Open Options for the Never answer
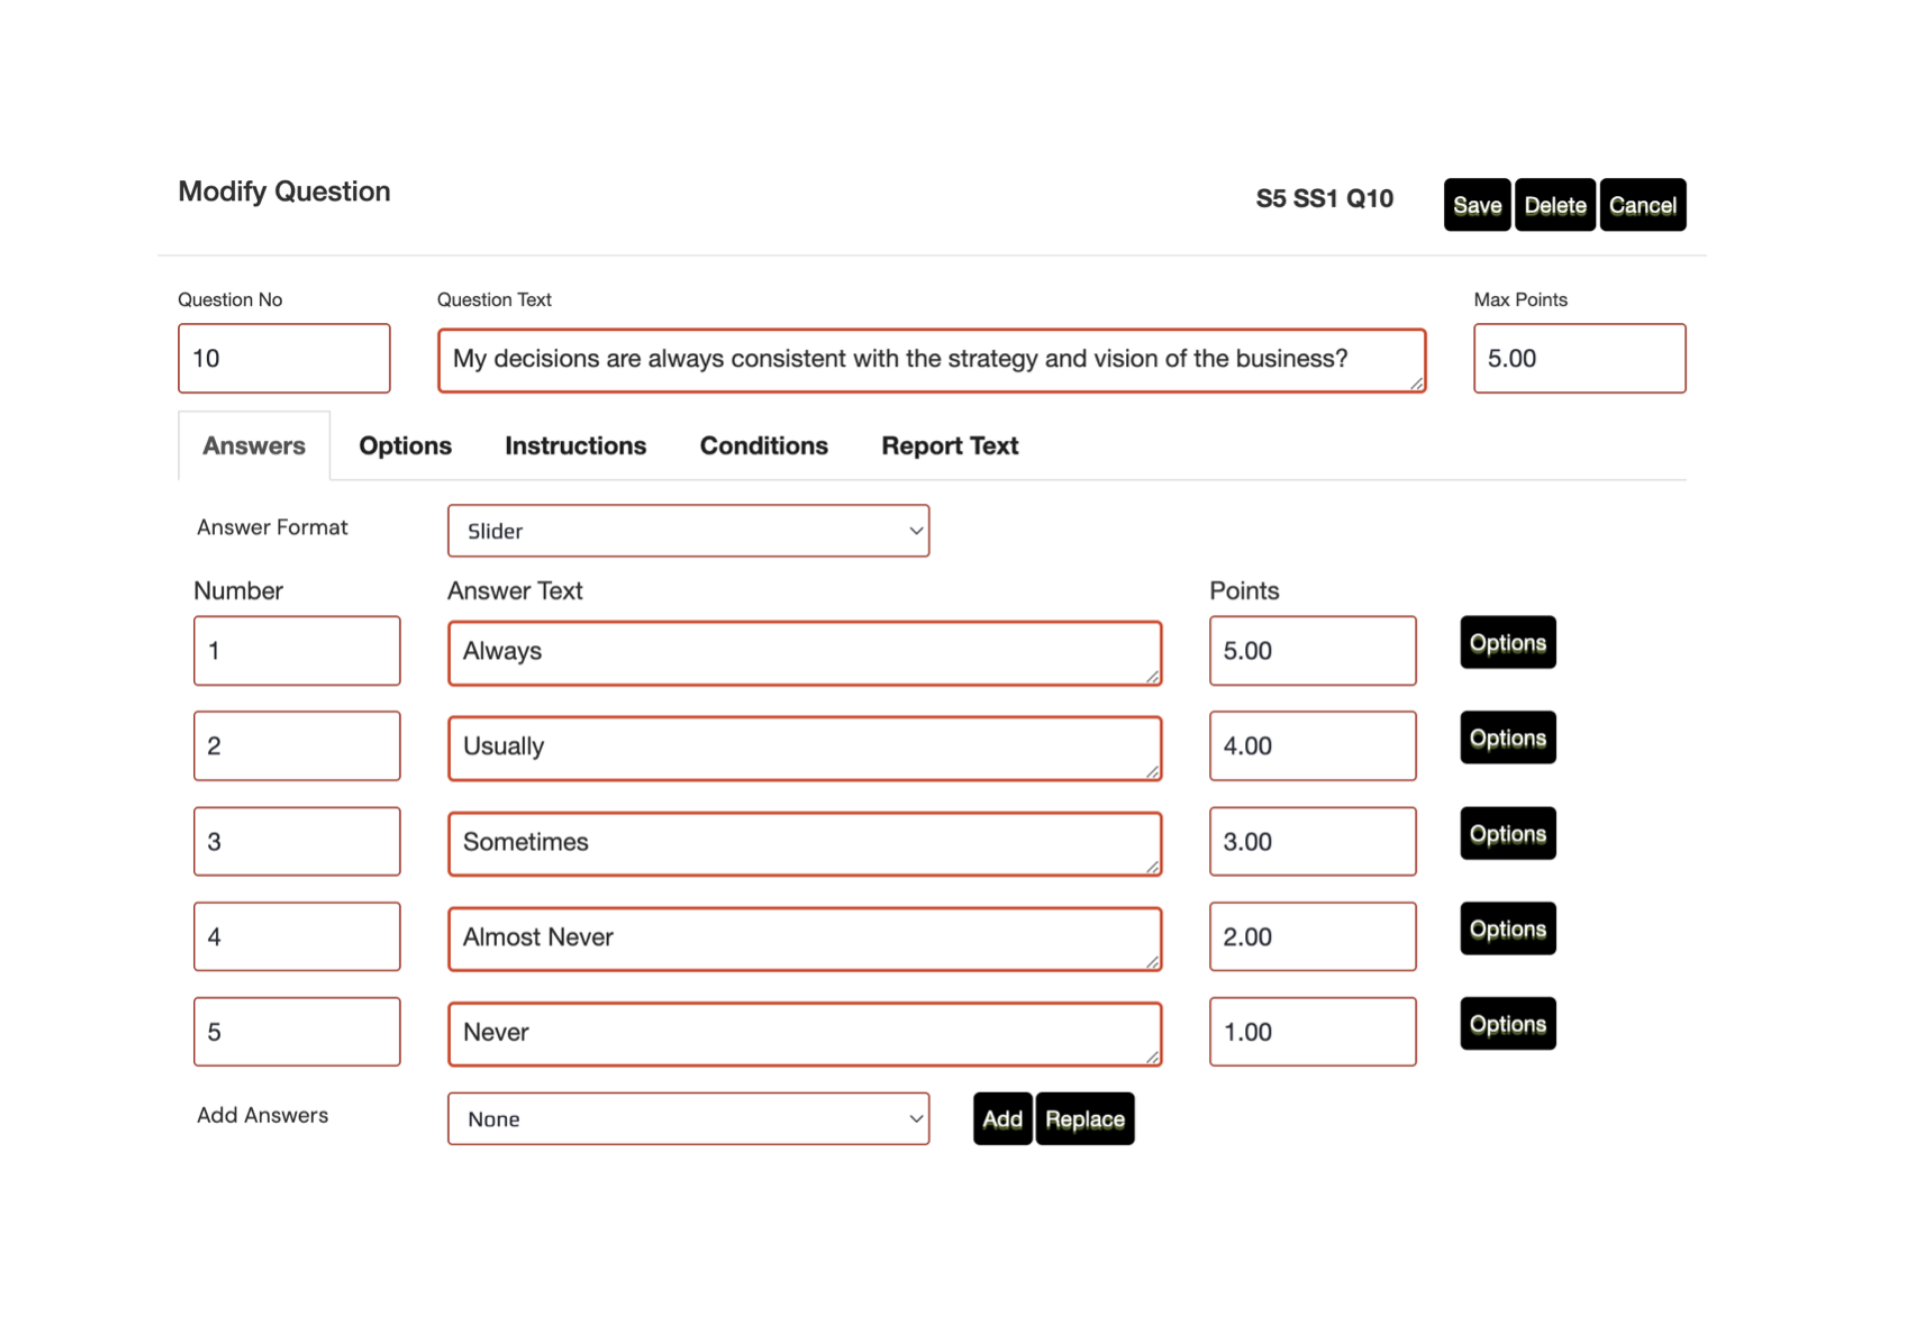 [x=1507, y=1024]
